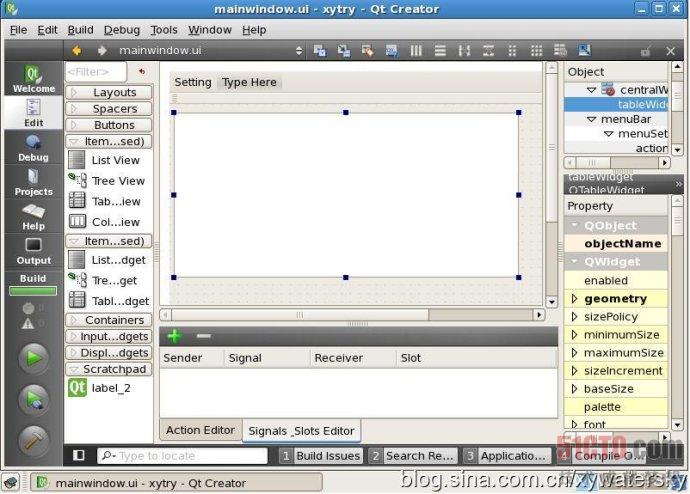Expand the Buttons widget group

click(x=109, y=125)
